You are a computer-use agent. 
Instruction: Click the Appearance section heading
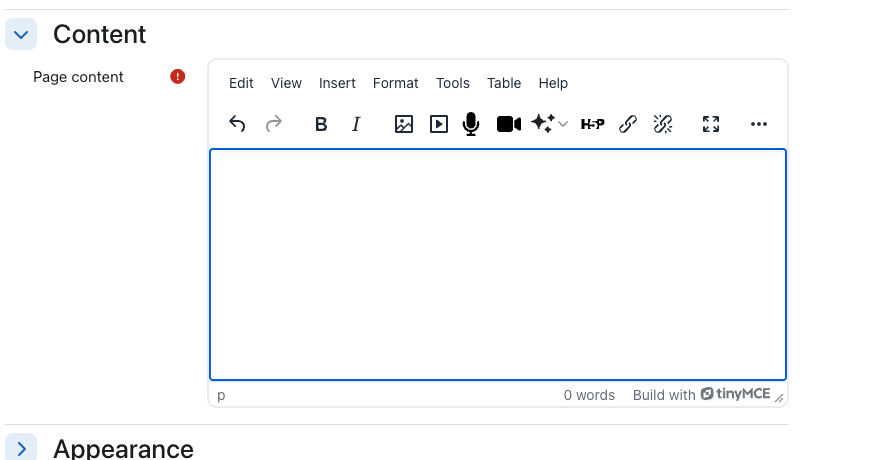pos(123,449)
